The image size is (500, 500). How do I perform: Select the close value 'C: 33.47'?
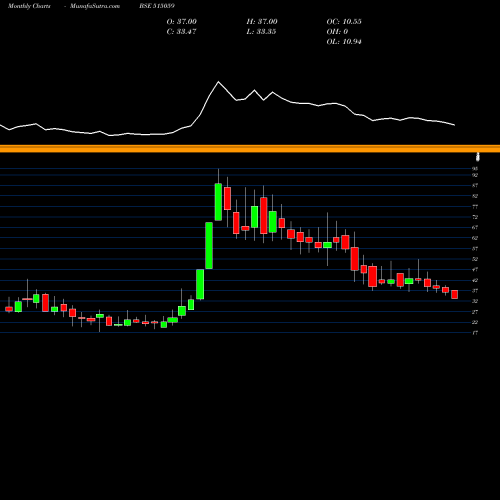[181, 32]
